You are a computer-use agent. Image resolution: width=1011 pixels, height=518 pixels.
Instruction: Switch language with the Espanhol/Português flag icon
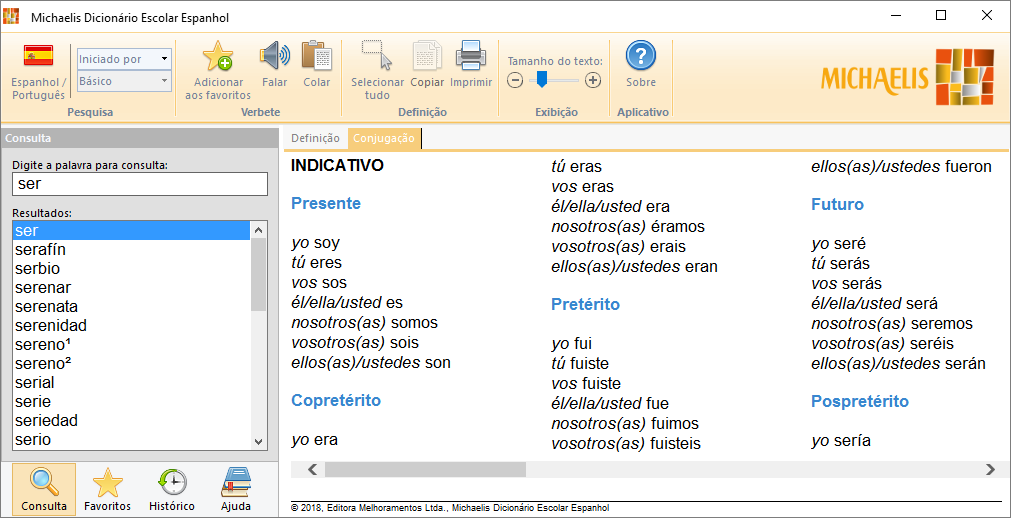click(x=38, y=56)
